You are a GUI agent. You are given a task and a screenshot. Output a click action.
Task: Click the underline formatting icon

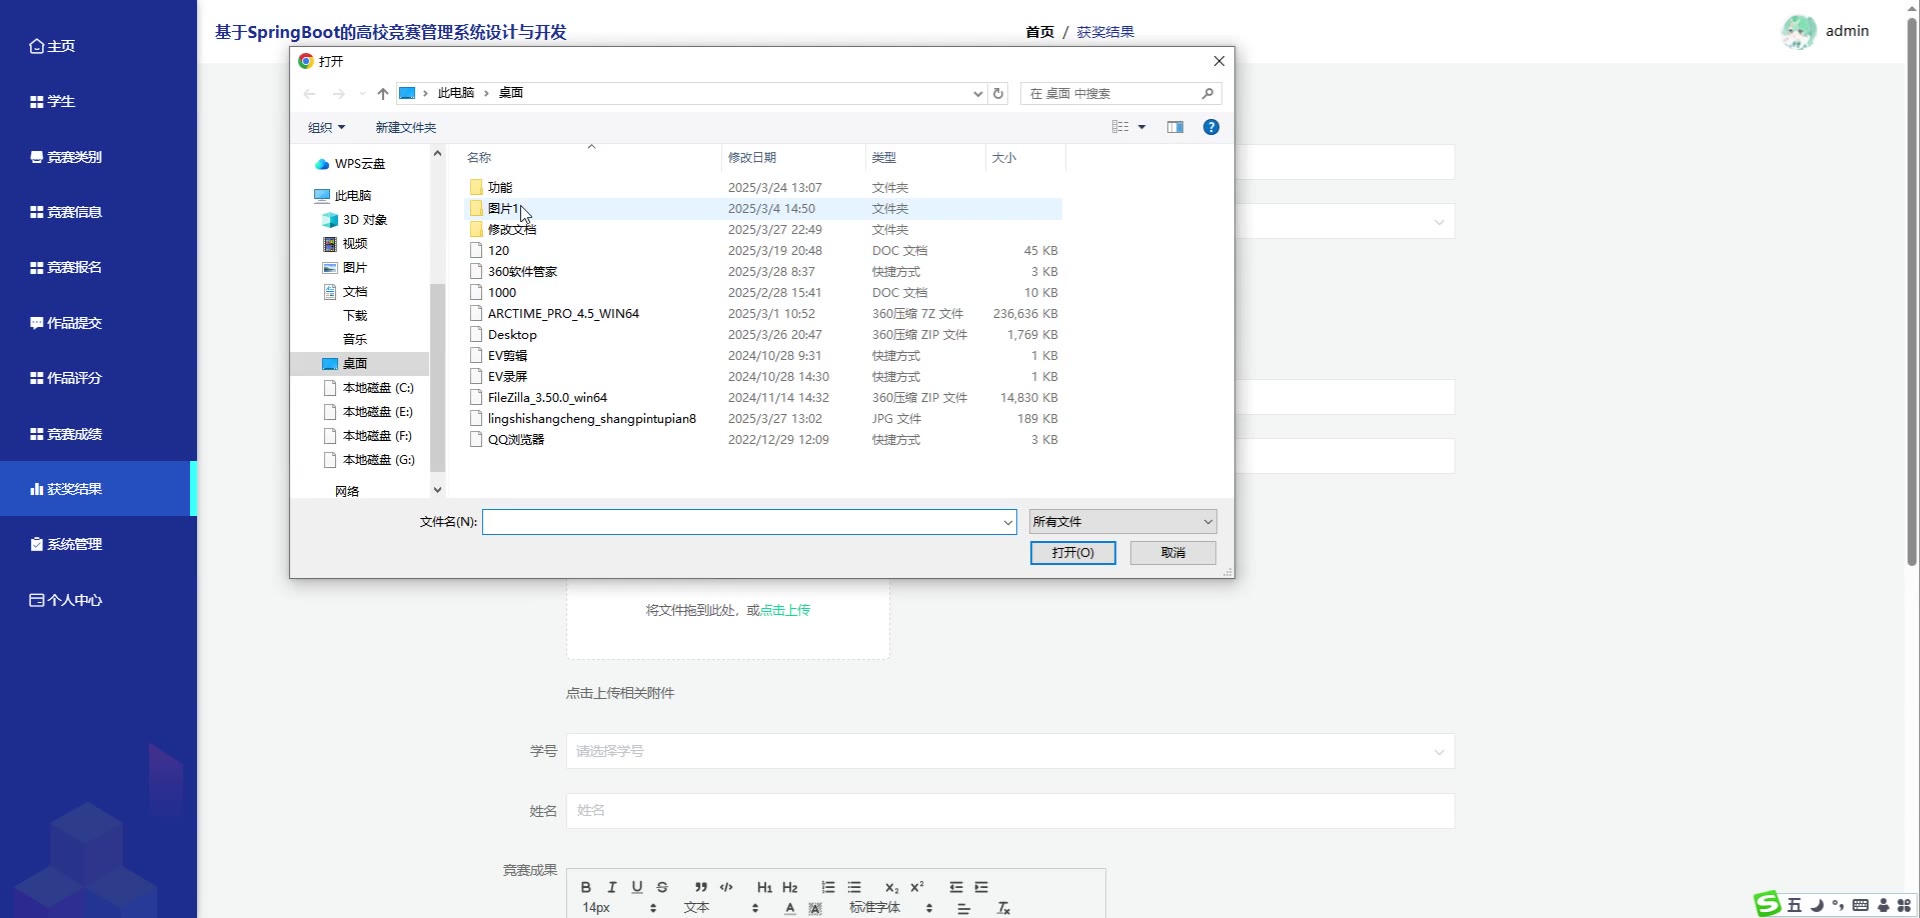(x=637, y=887)
